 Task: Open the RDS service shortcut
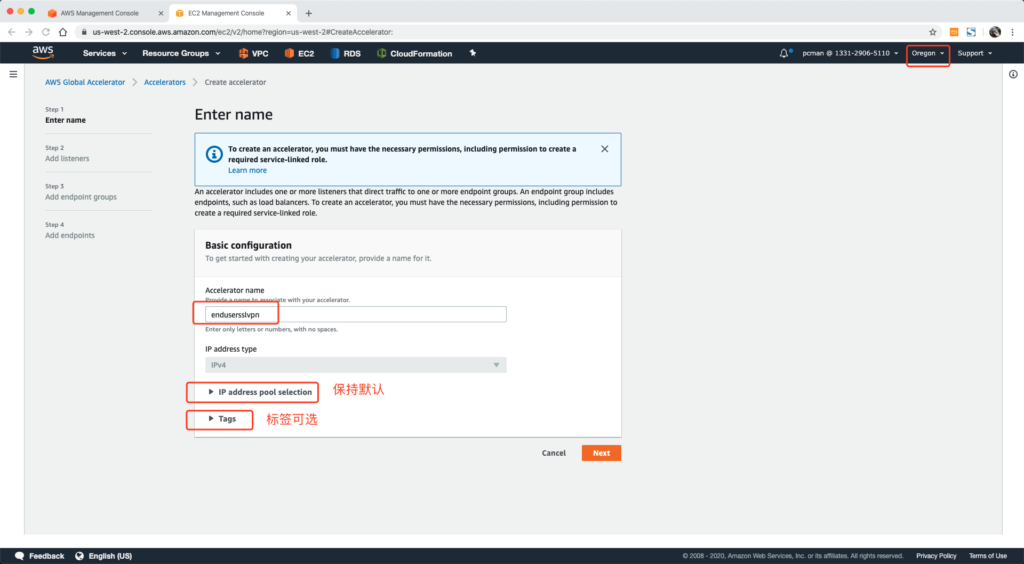click(345, 53)
